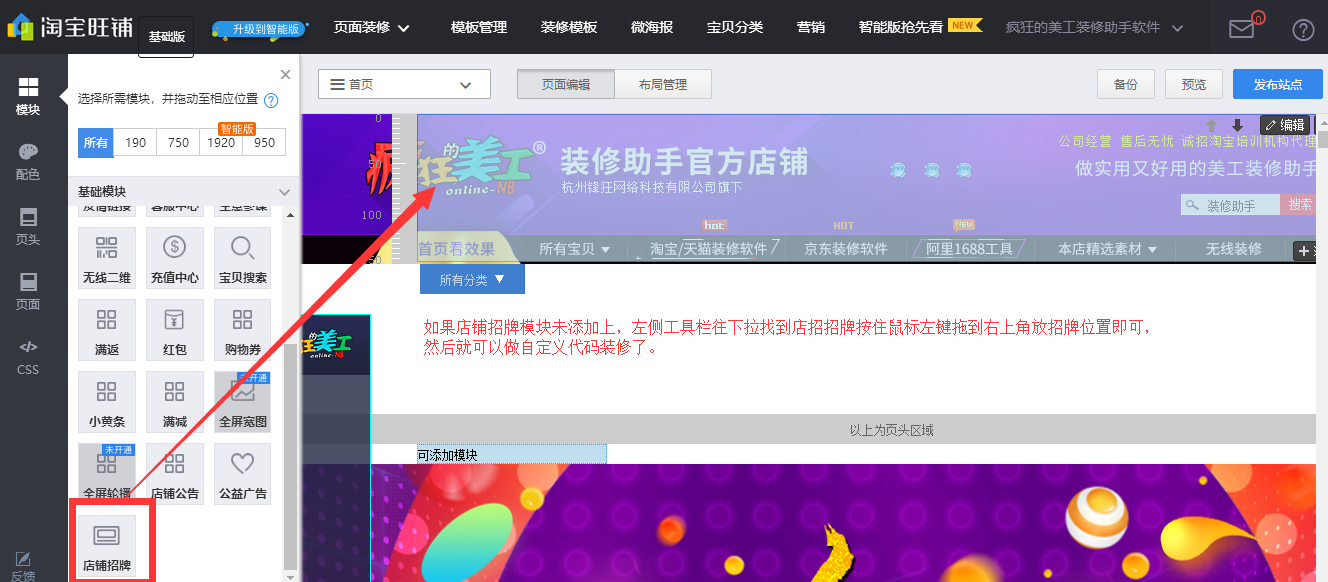Toggle the 1920 smart-version width filter
1328x582 pixels.
(x=220, y=142)
